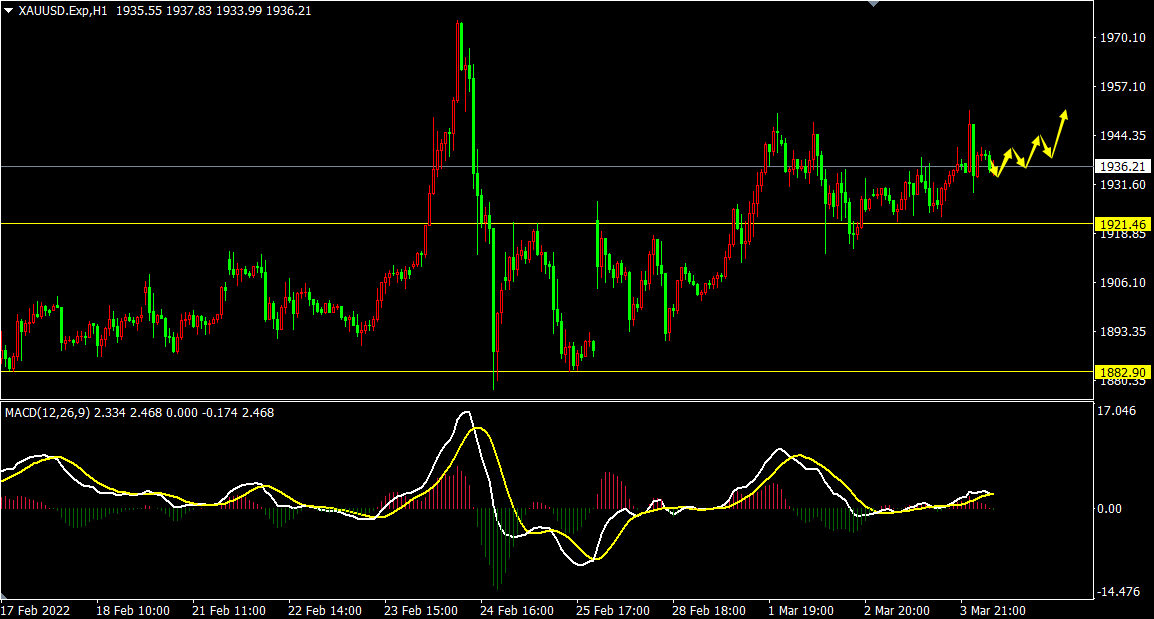Select the chart shift triangle marker at top

[873, 4]
